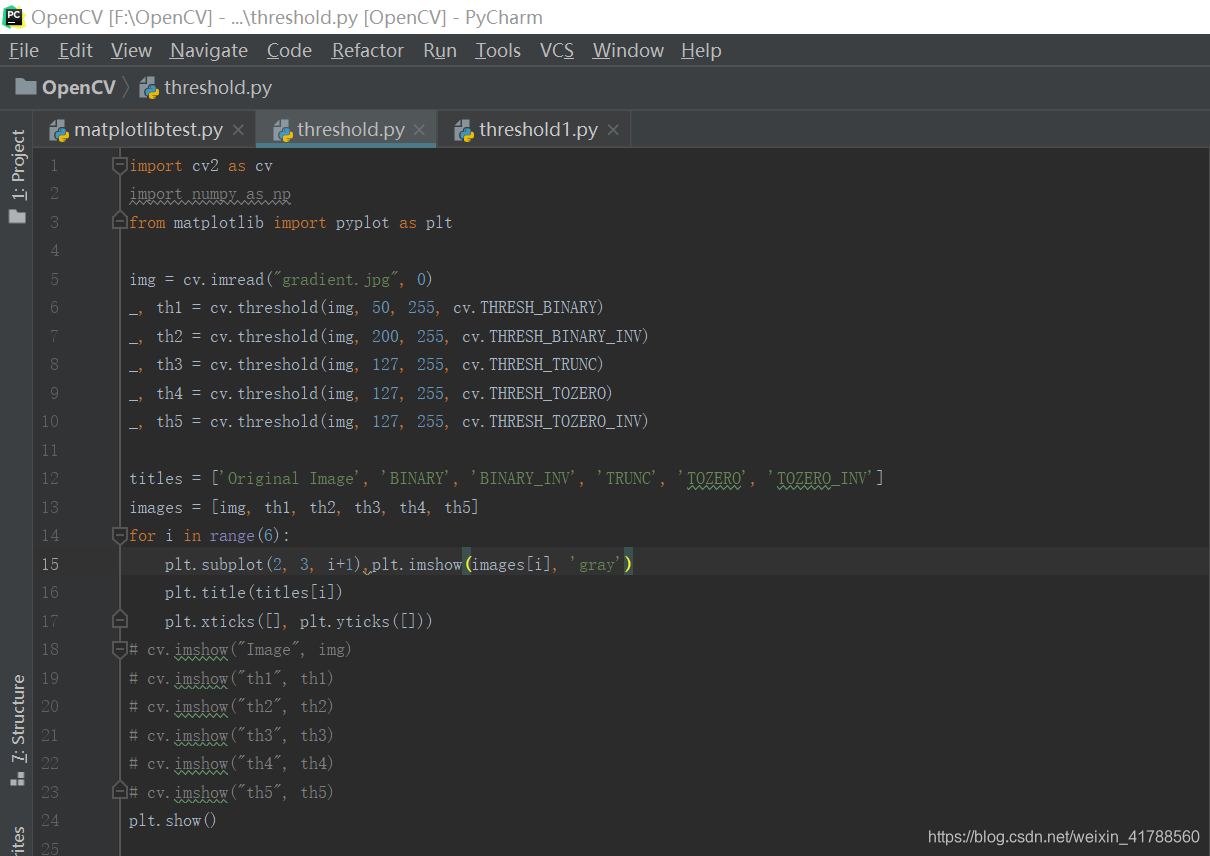Click the PyCharm icon in the title bar
The height and width of the screenshot is (856, 1210).
[14, 16]
